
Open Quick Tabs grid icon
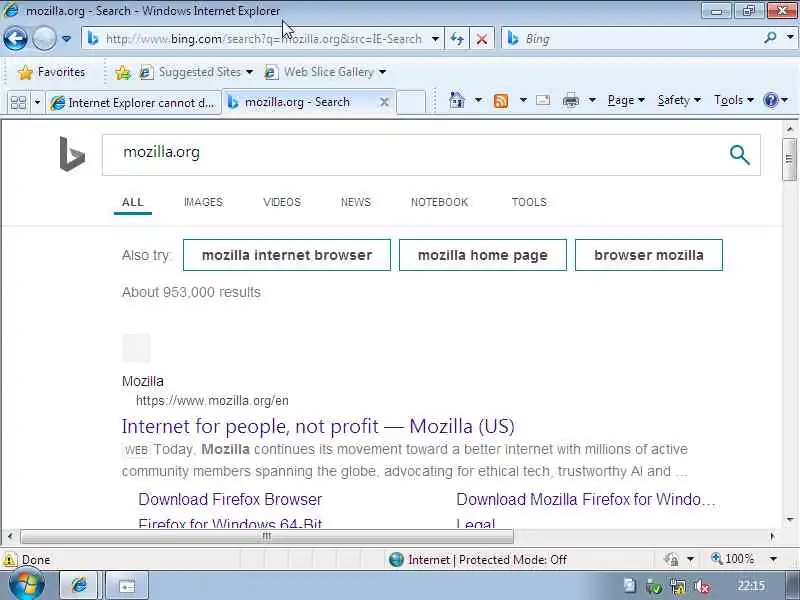tap(18, 103)
